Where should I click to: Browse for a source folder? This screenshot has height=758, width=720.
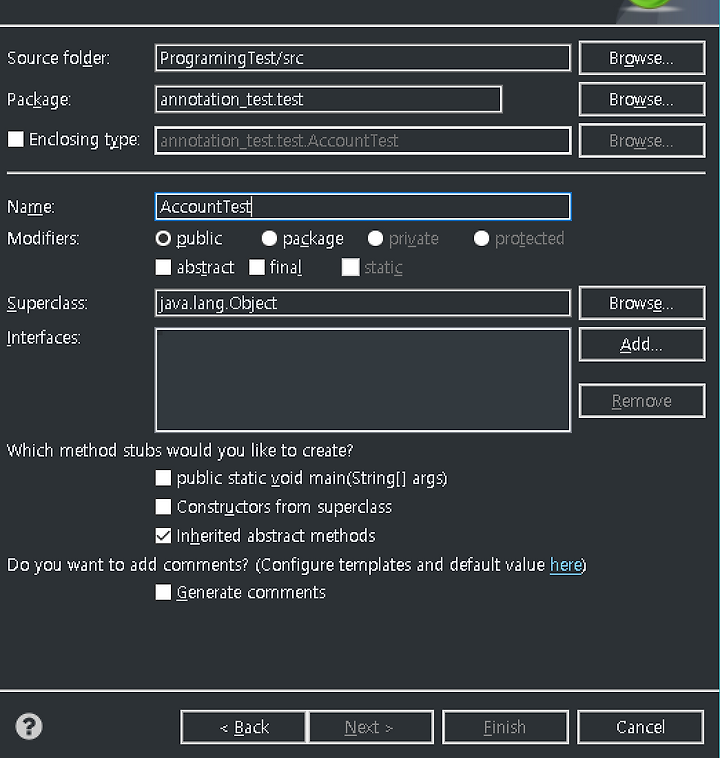click(642, 58)
